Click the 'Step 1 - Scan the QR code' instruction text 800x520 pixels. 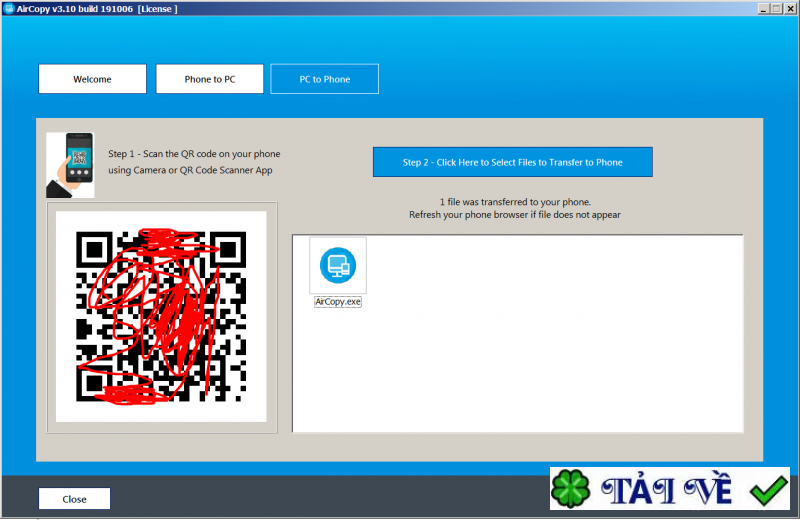(x=194, y=154)
